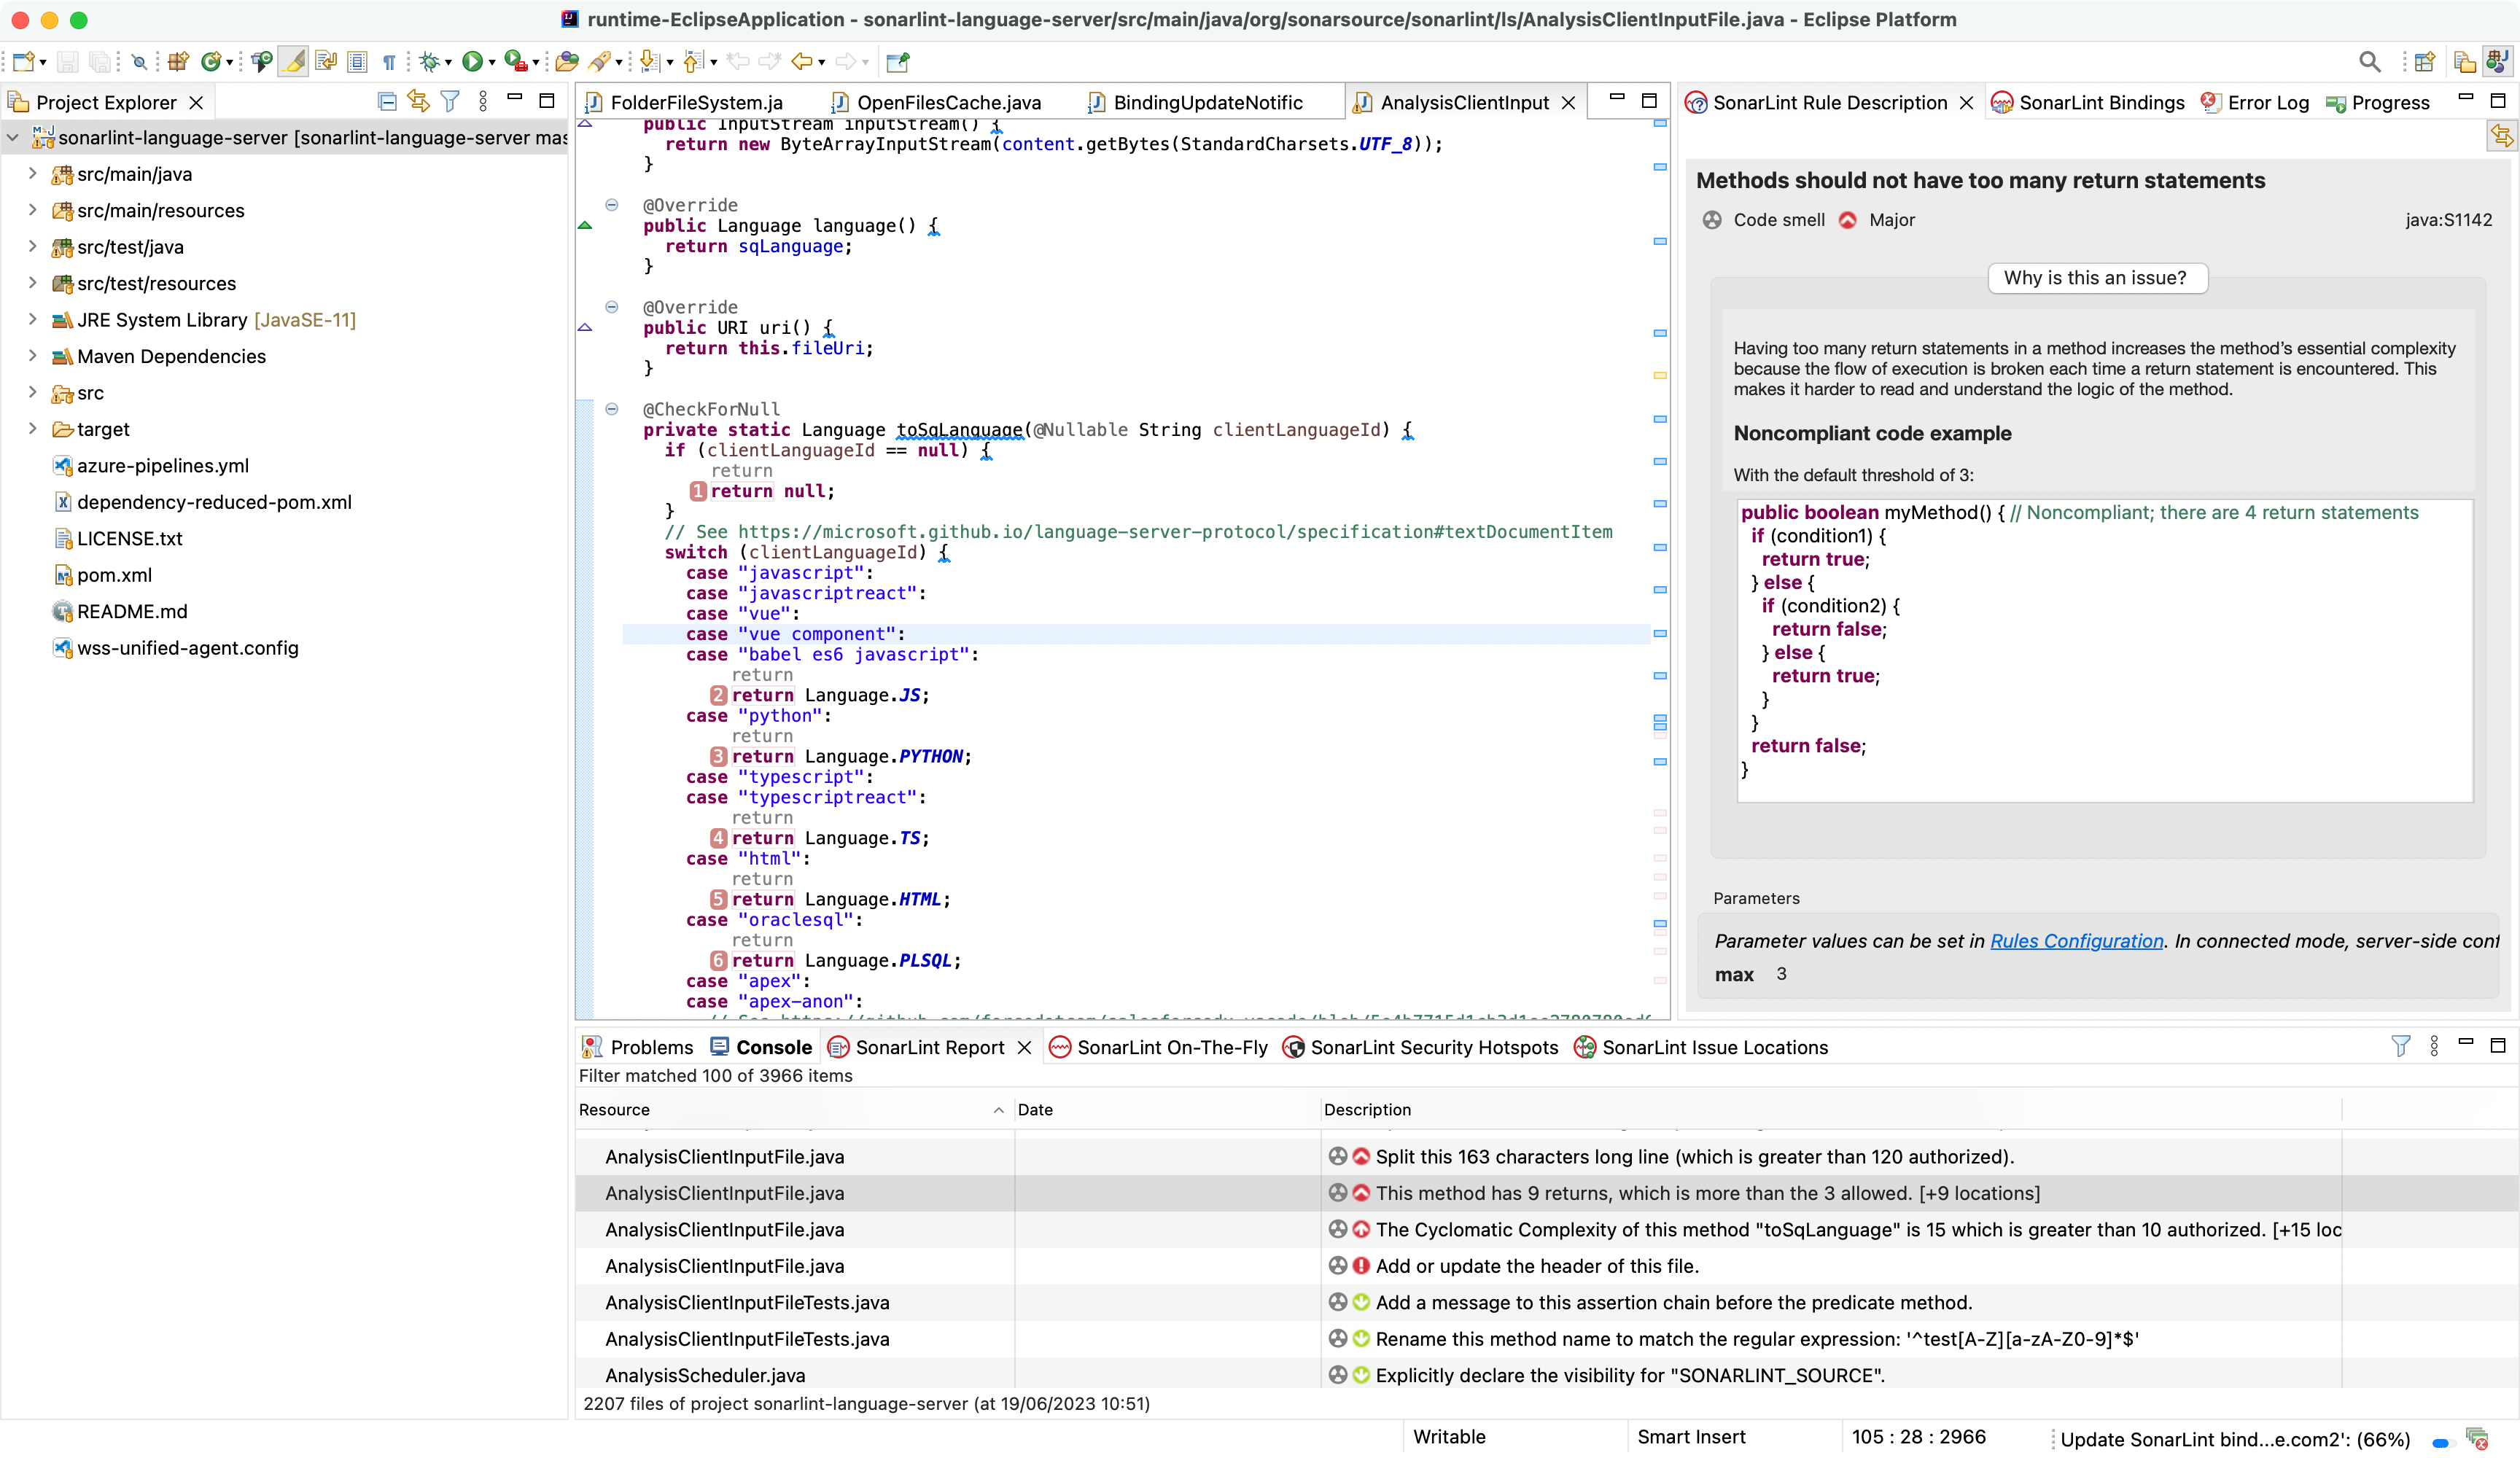Click the magnifier search icon at top right

[x=2369, y=62]
